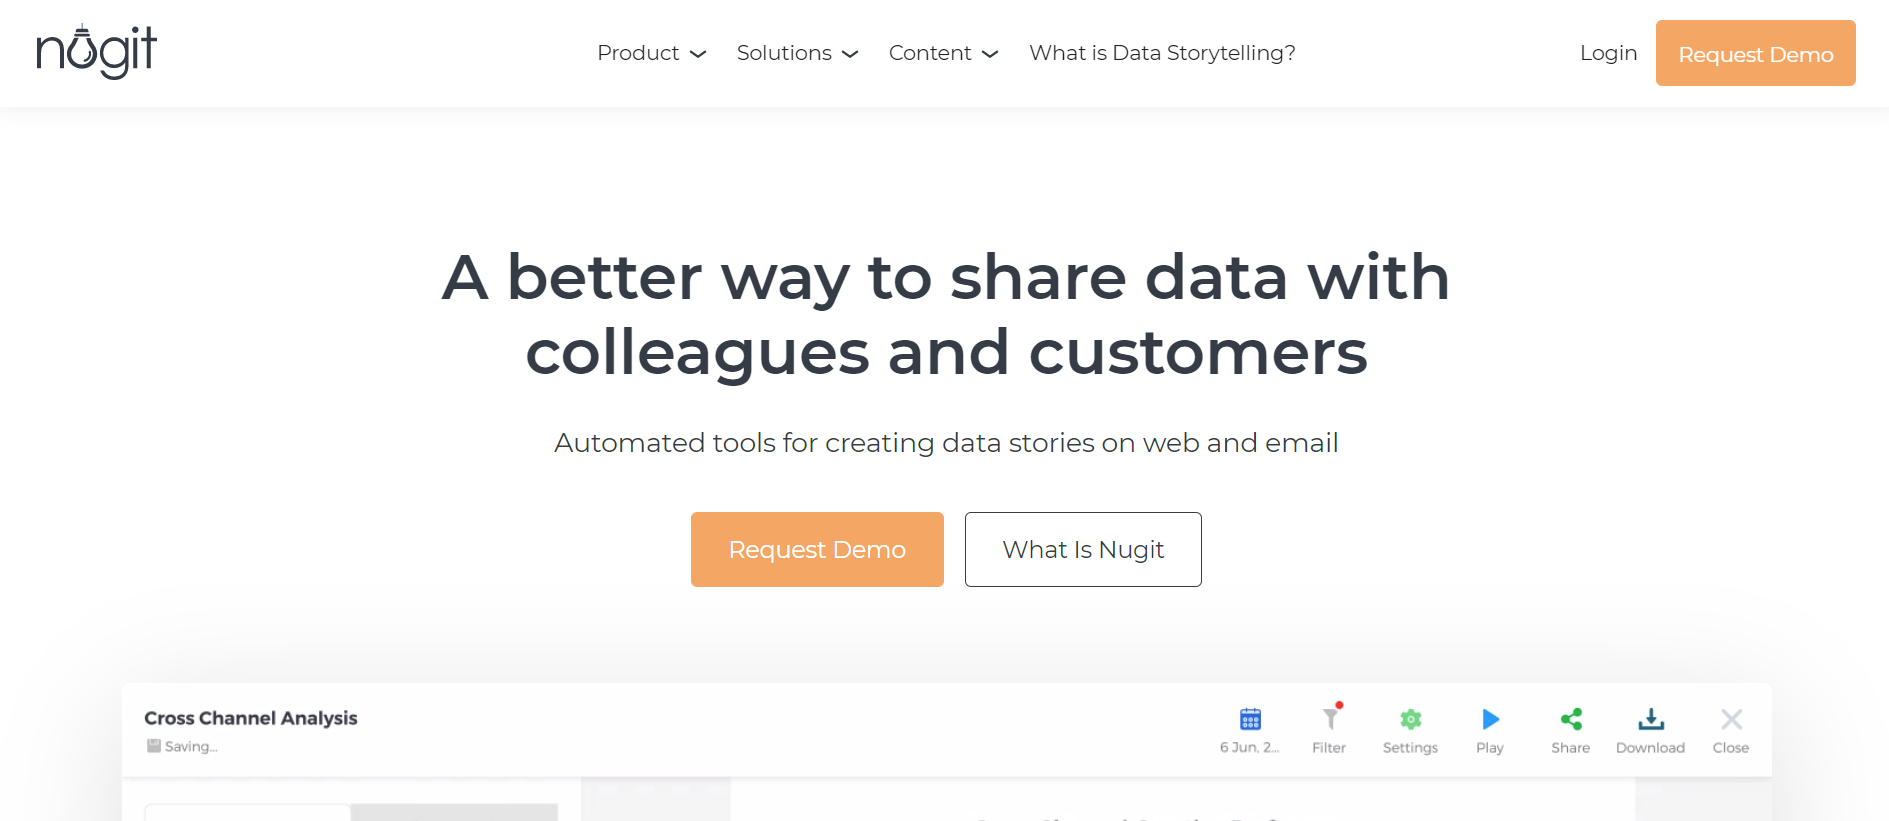Expand the Solutions dropdown menu
Viewport: 1889px width, 821px height.
click(798, 53)
